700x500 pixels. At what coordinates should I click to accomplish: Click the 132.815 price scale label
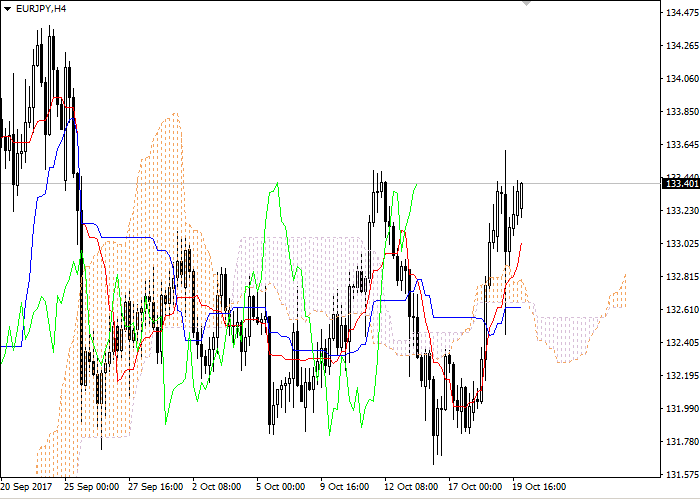pos(682,277)
